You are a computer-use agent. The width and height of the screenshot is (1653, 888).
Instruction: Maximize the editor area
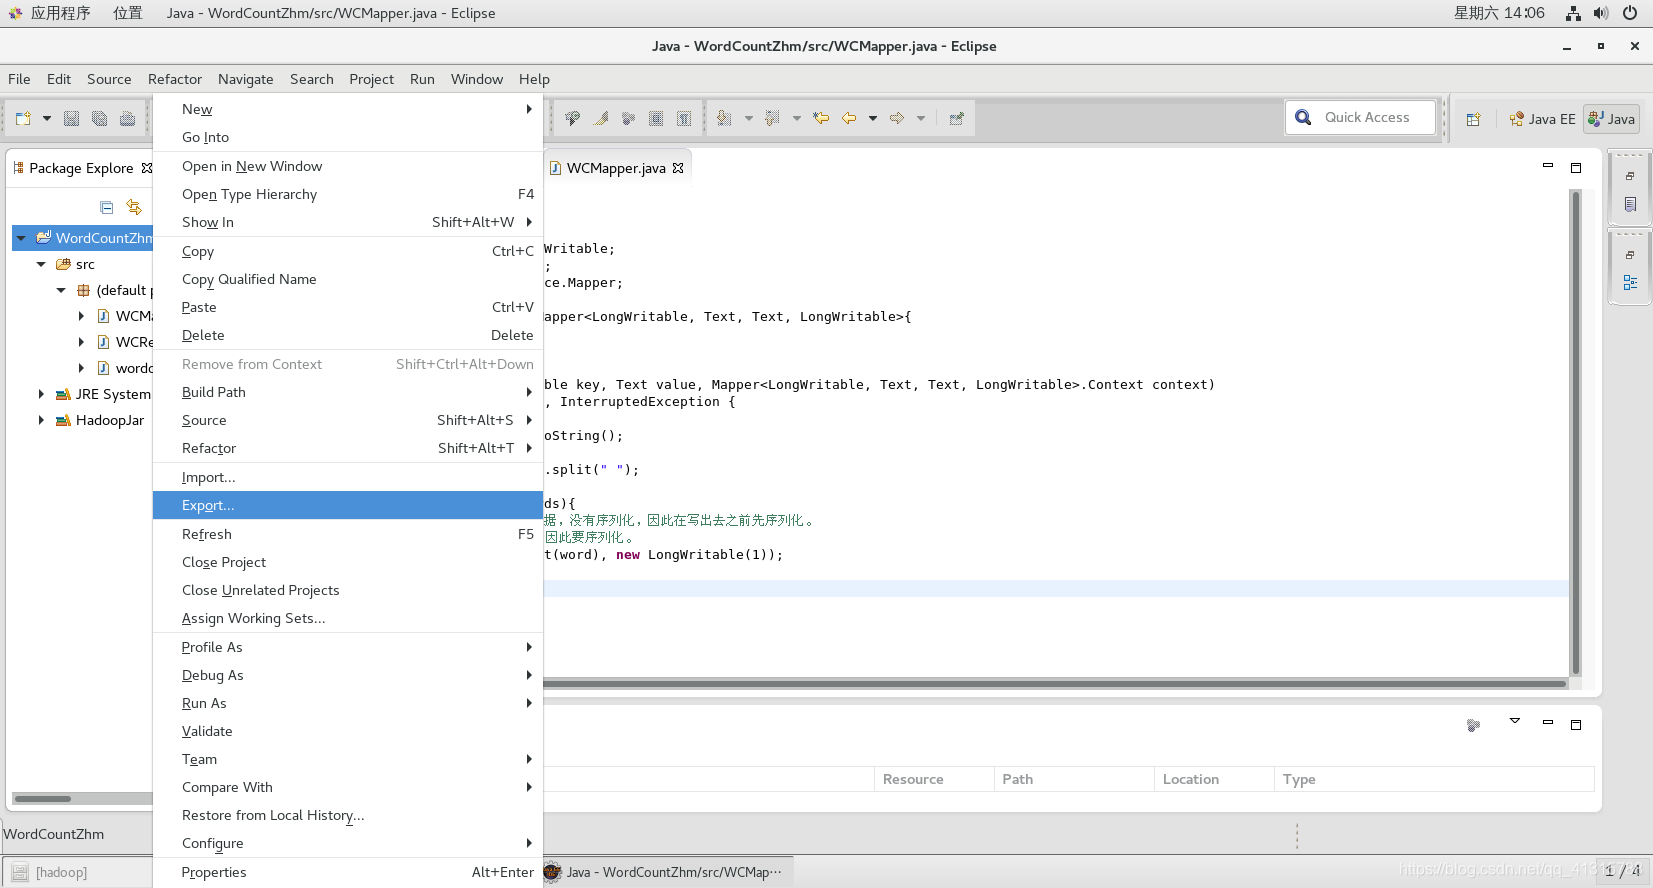tap(1576, 168)
